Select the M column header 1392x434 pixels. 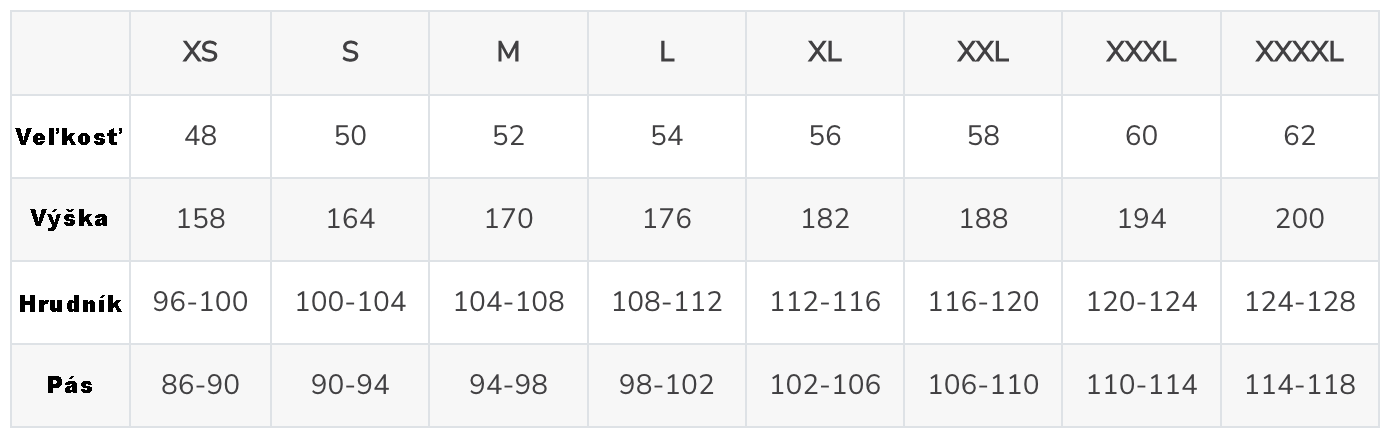tap(509, 53)
